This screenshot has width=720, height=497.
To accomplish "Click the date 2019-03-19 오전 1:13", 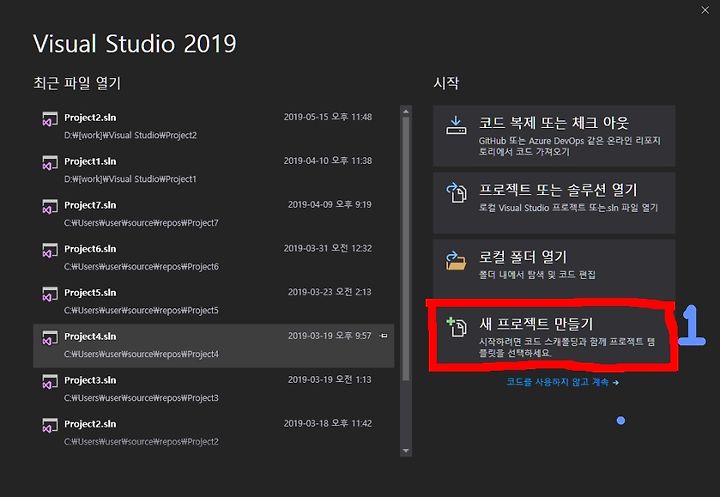I will pyautogui.click(x=330, y=380).
